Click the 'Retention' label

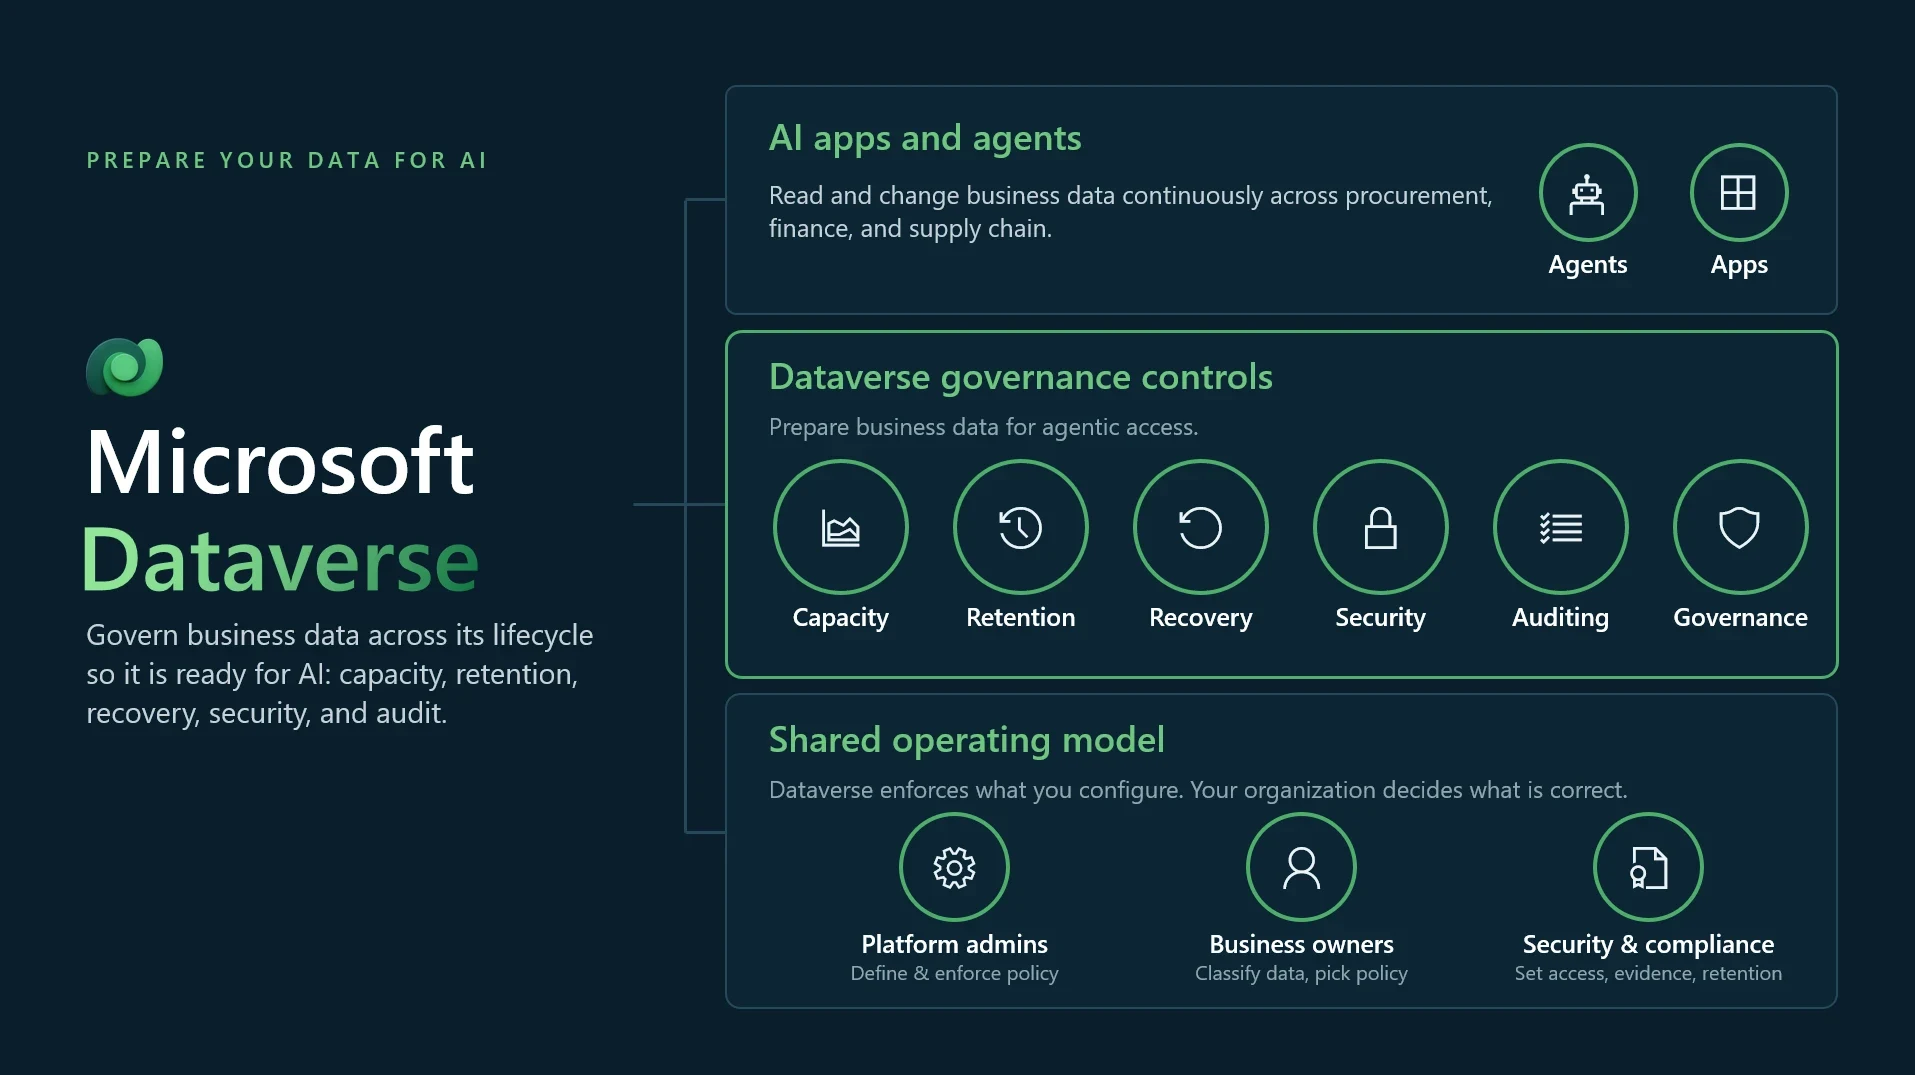point(1020,617)
